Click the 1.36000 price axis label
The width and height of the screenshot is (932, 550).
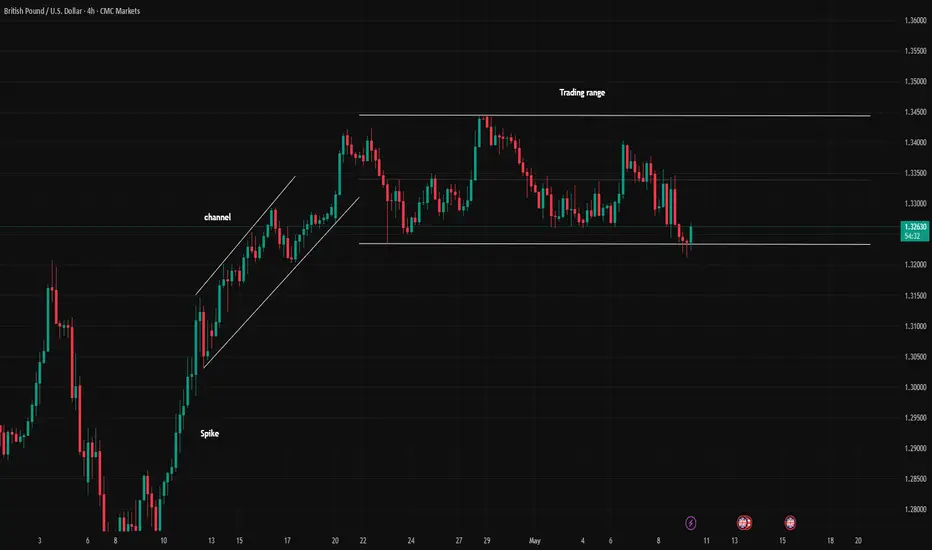pos(915,20)
